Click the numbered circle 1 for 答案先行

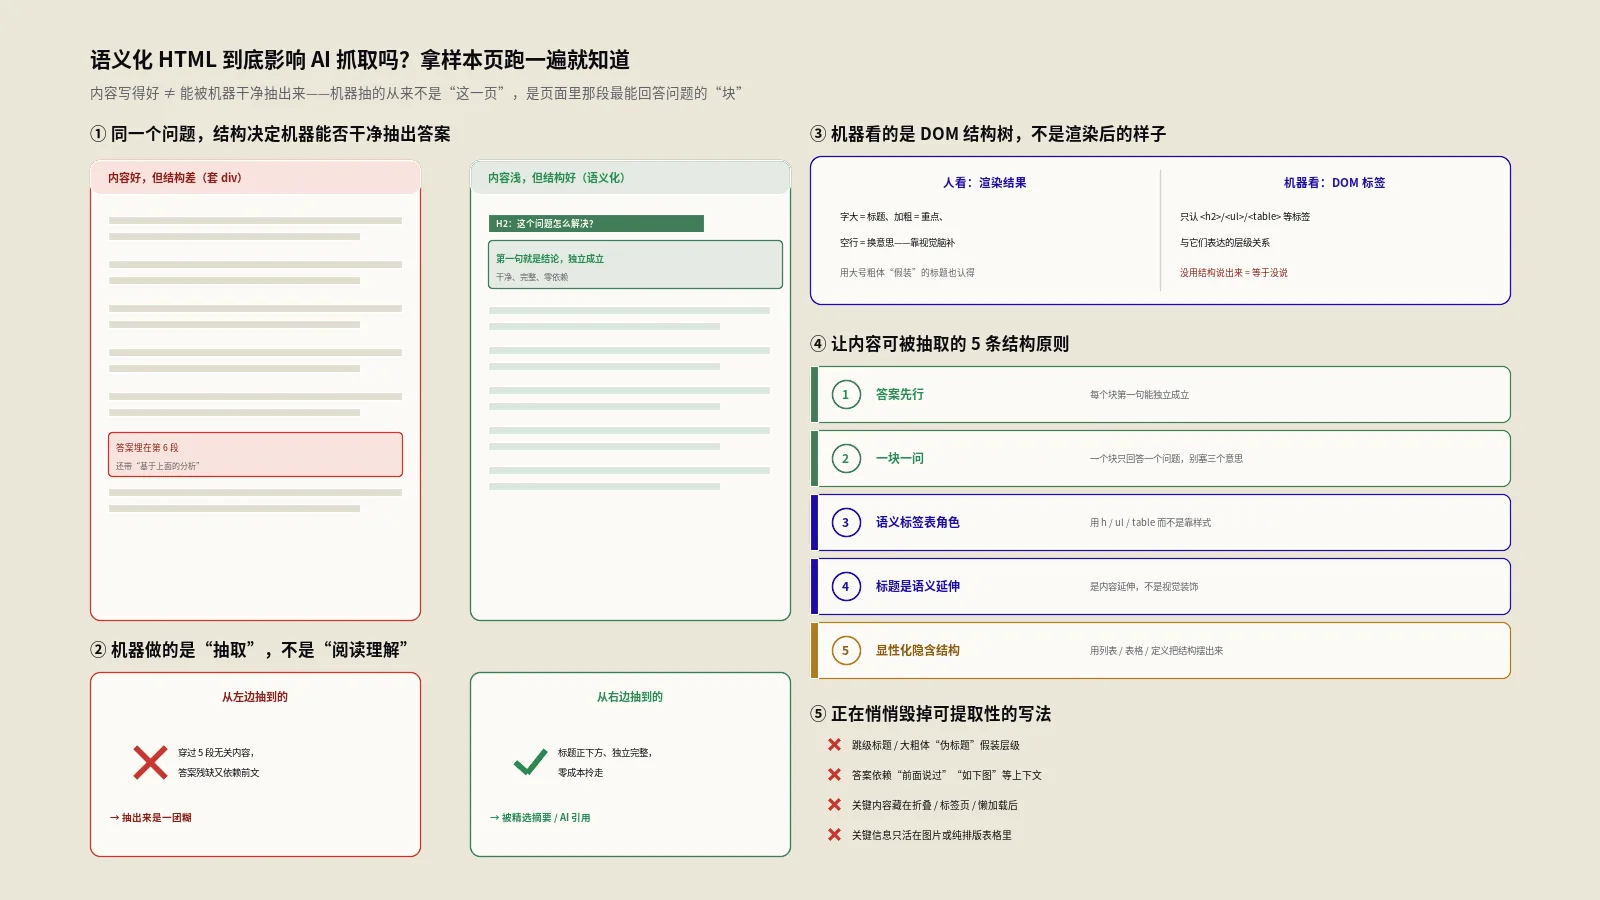click(846, 395)
